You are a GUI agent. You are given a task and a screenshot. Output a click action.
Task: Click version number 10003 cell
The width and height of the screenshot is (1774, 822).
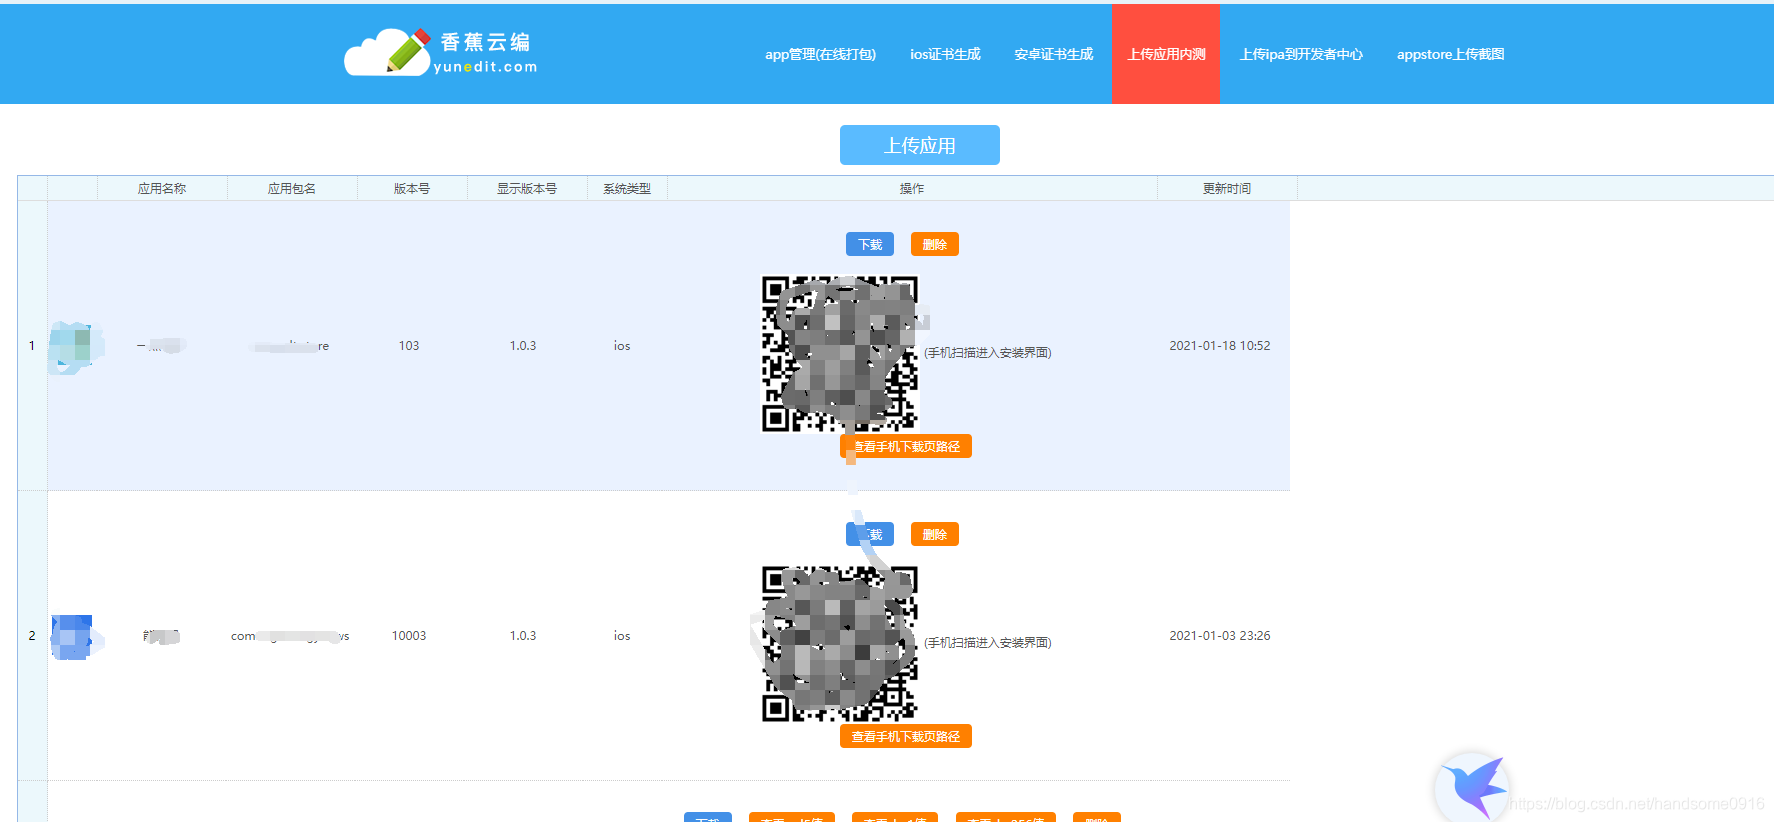click(409, 636)
